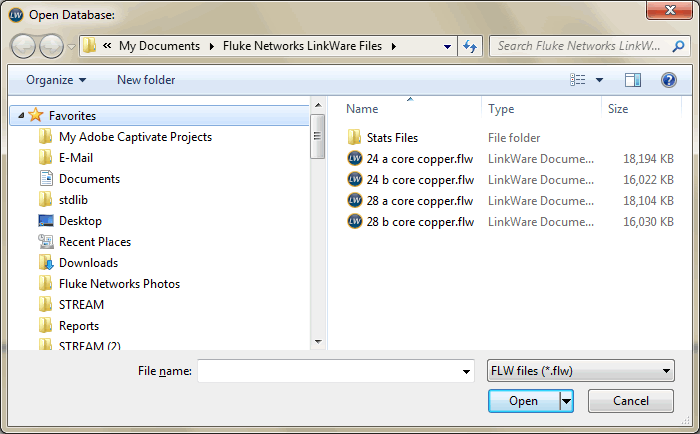The width and height of the screenshot is (700, 434).
Task: Click the magnifier search icon
Action: 678,46
